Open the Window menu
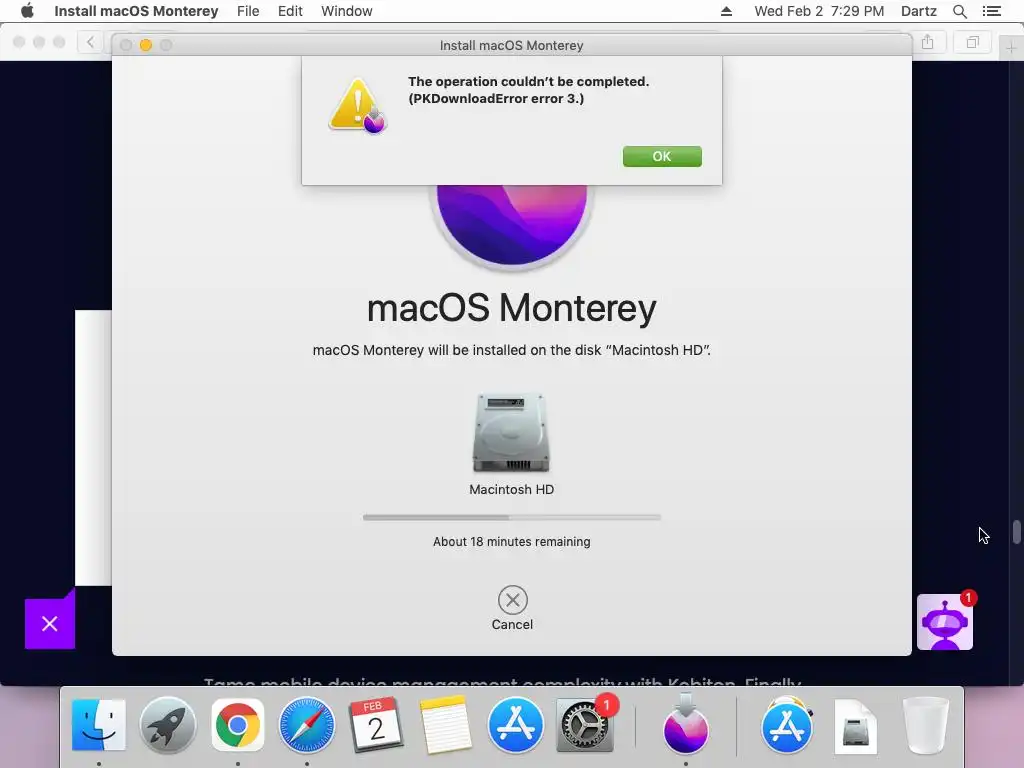Image resolution: width=1024 pixels, height=768 pixels. coord(347,11)
